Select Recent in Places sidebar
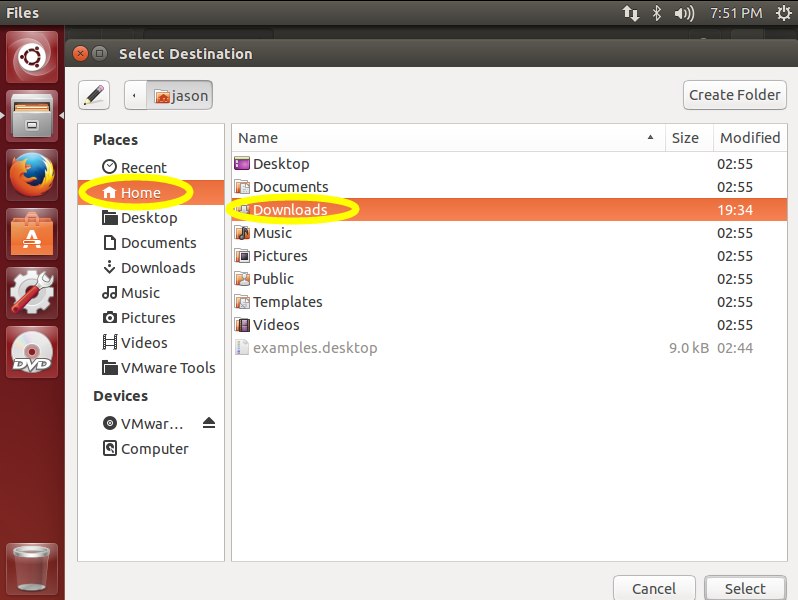 [151, 167]
